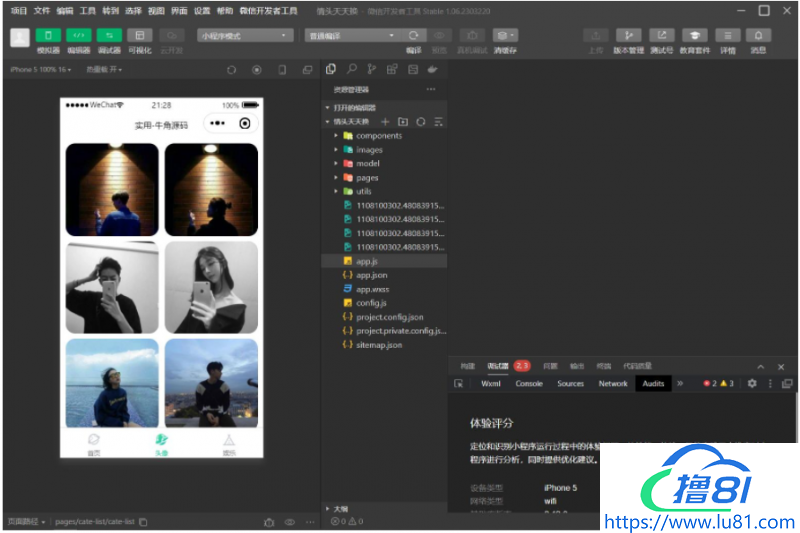This screenshot has height=533, width=800.
Task: Open the devtools settings gear icon
Action: pos(752,383)
